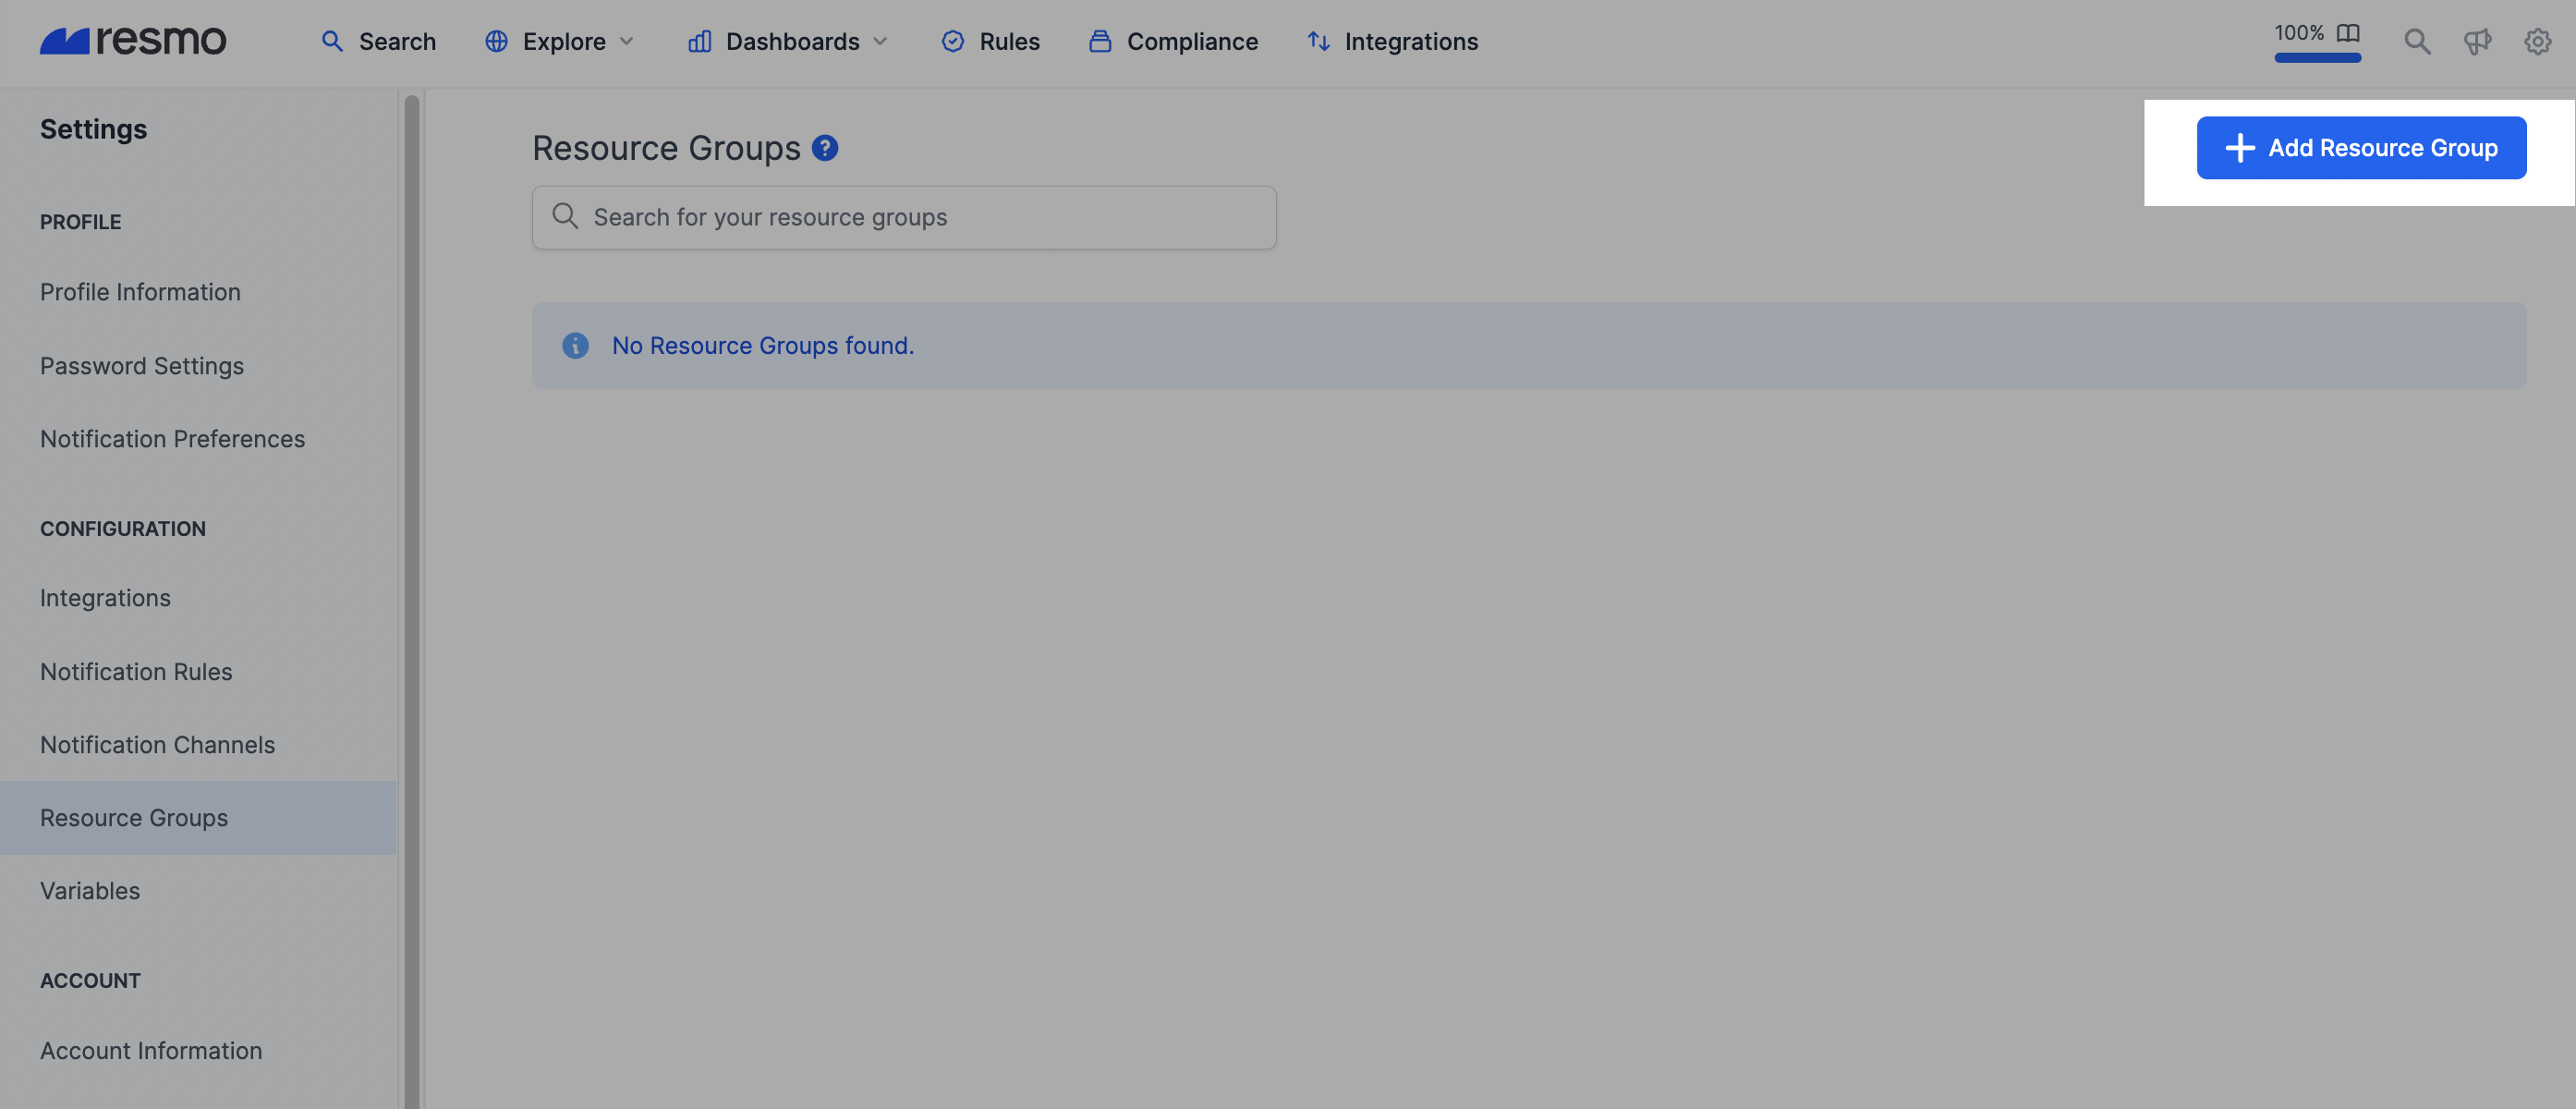
Task: Click the Resource Groups help question icon
Action: point(825,148)
